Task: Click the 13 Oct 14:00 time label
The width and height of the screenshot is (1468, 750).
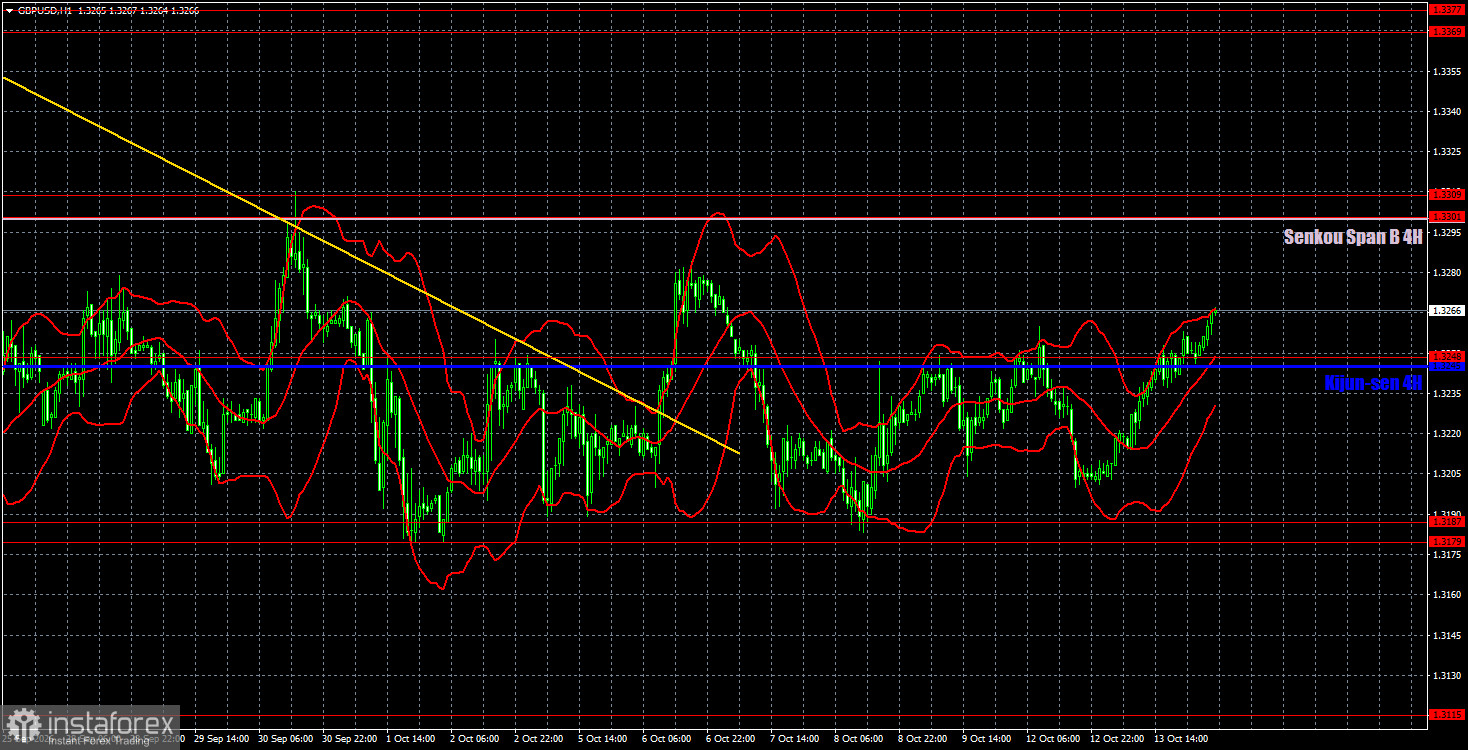Action: (1183, 739)
